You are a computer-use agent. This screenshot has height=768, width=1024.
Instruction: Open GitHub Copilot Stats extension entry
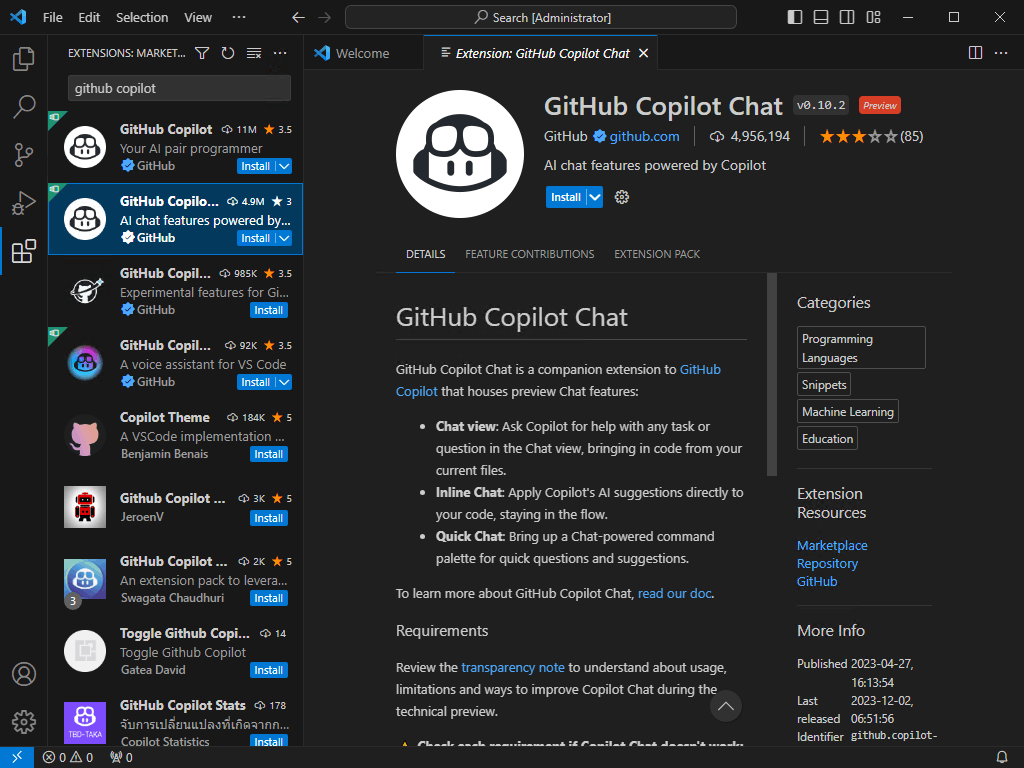(175, 721)
